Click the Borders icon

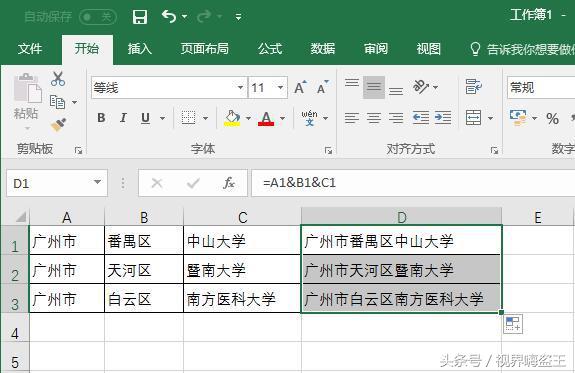point(188,118)
